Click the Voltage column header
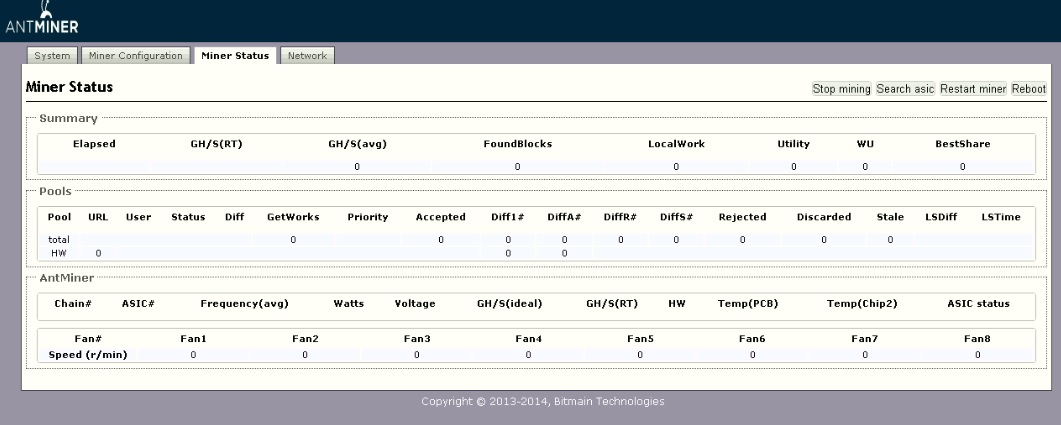 click(x=415, y=304)
